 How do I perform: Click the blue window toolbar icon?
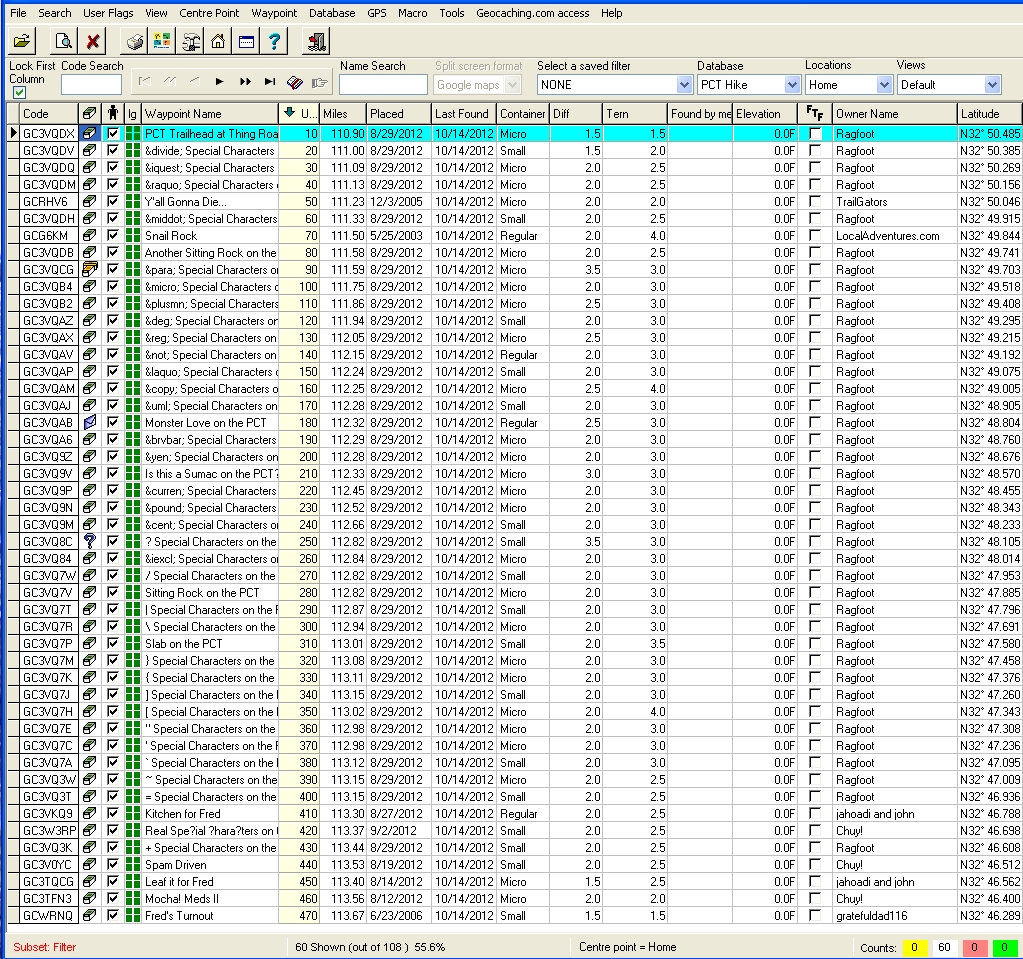pyautogui.click(x=246, y=42)
